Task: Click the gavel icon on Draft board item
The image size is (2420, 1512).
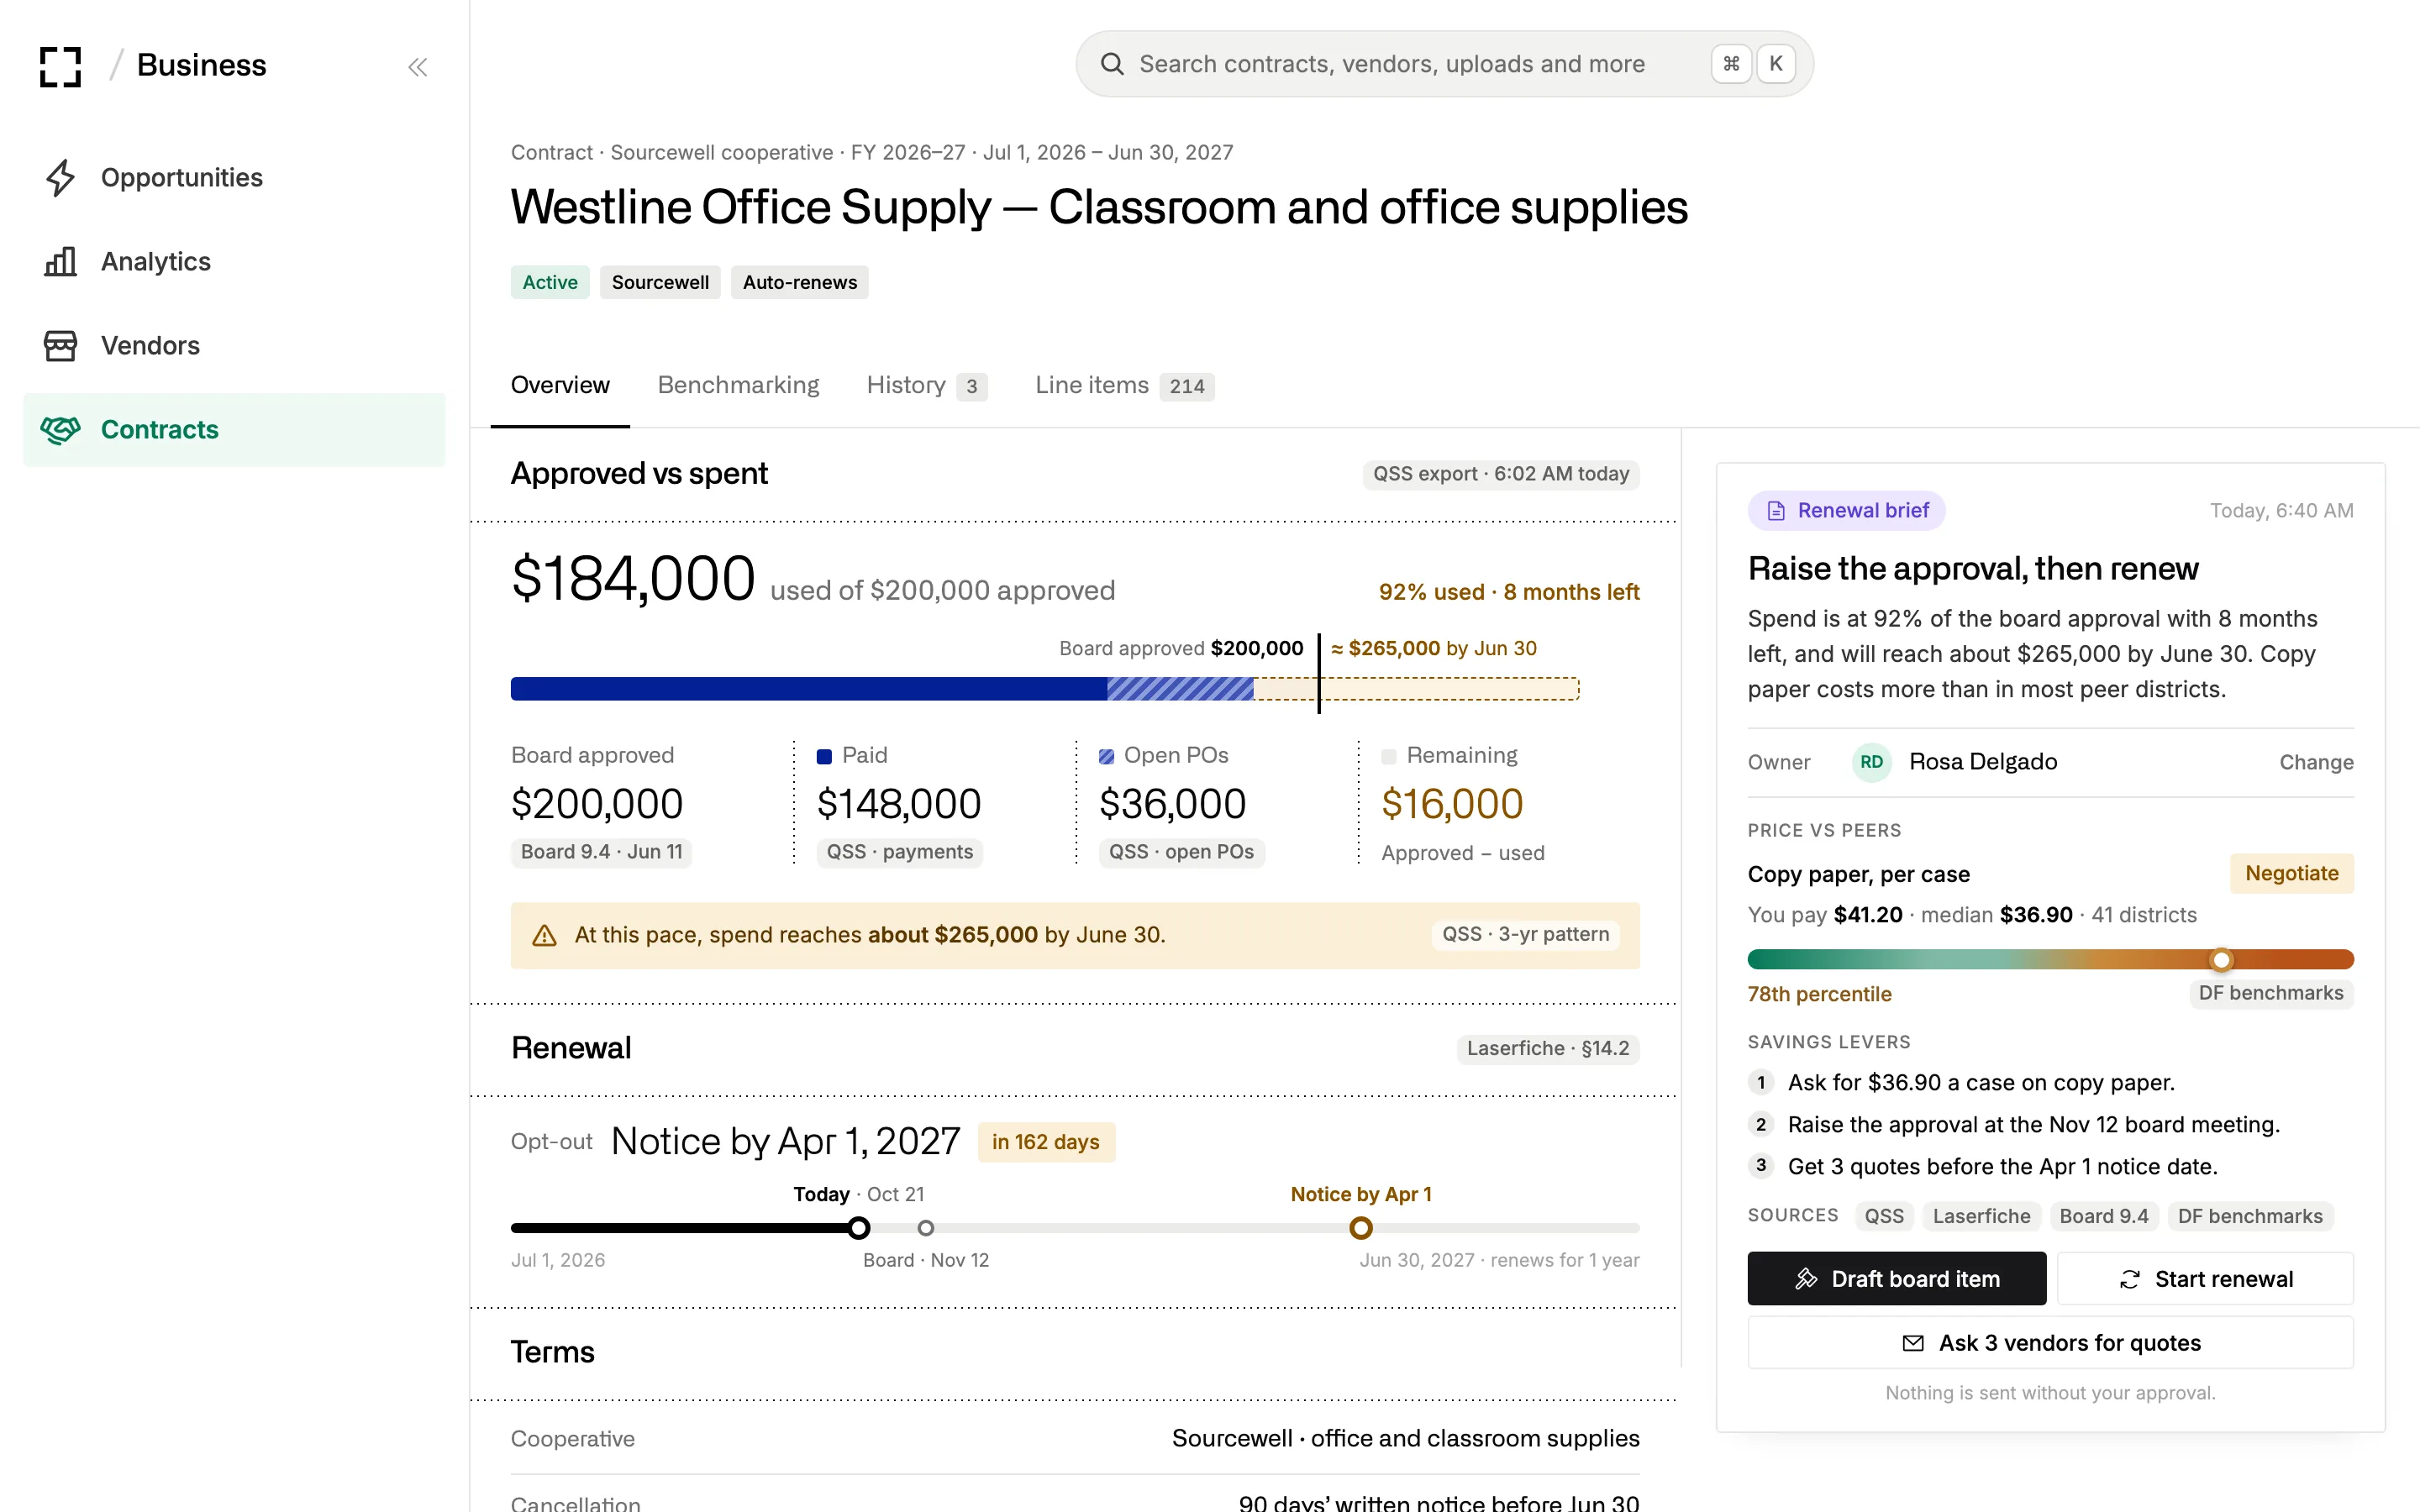Action: click(x=1806, y=1279)
